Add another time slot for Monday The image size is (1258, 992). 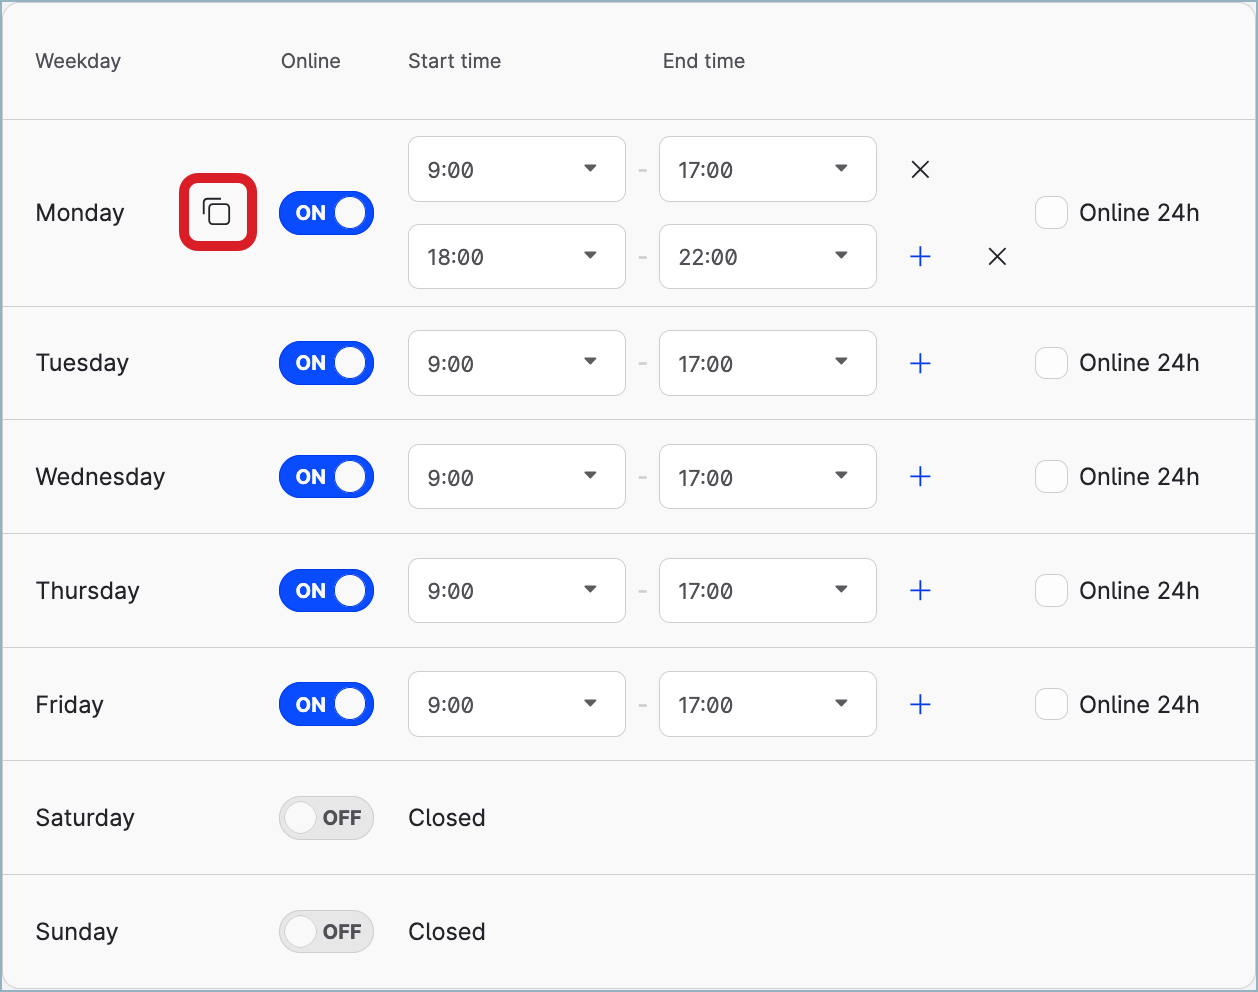pyautogui.click(x=920, y=257)
